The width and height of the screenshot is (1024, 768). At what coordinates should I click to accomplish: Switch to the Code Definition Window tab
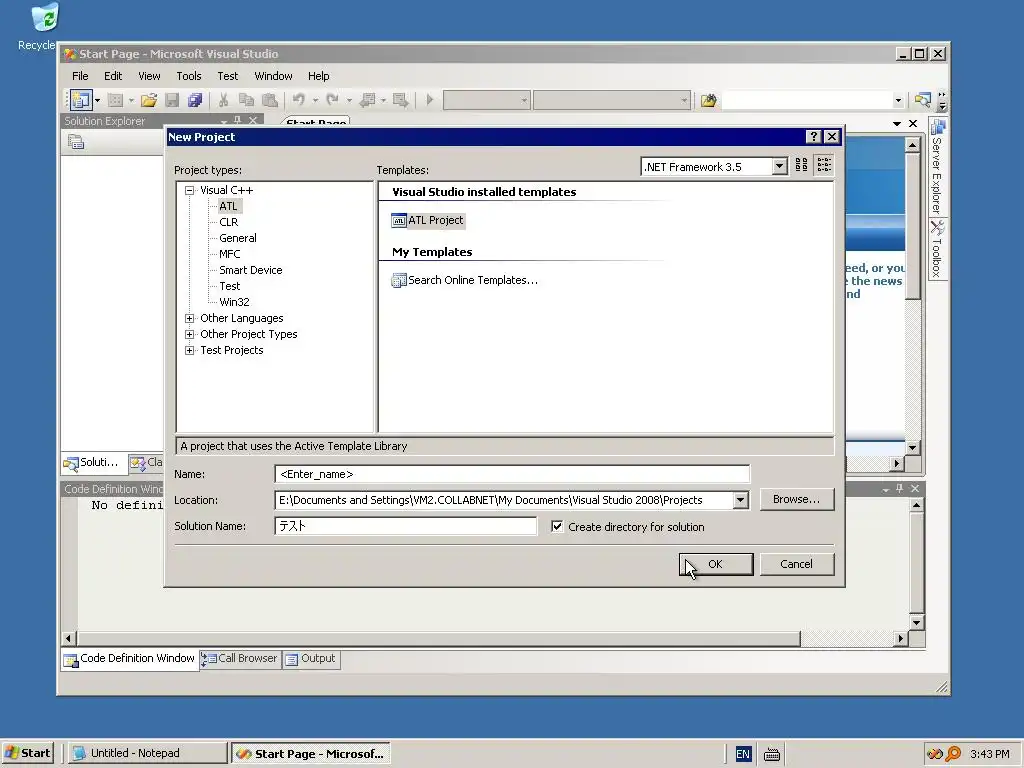[129, 659]
